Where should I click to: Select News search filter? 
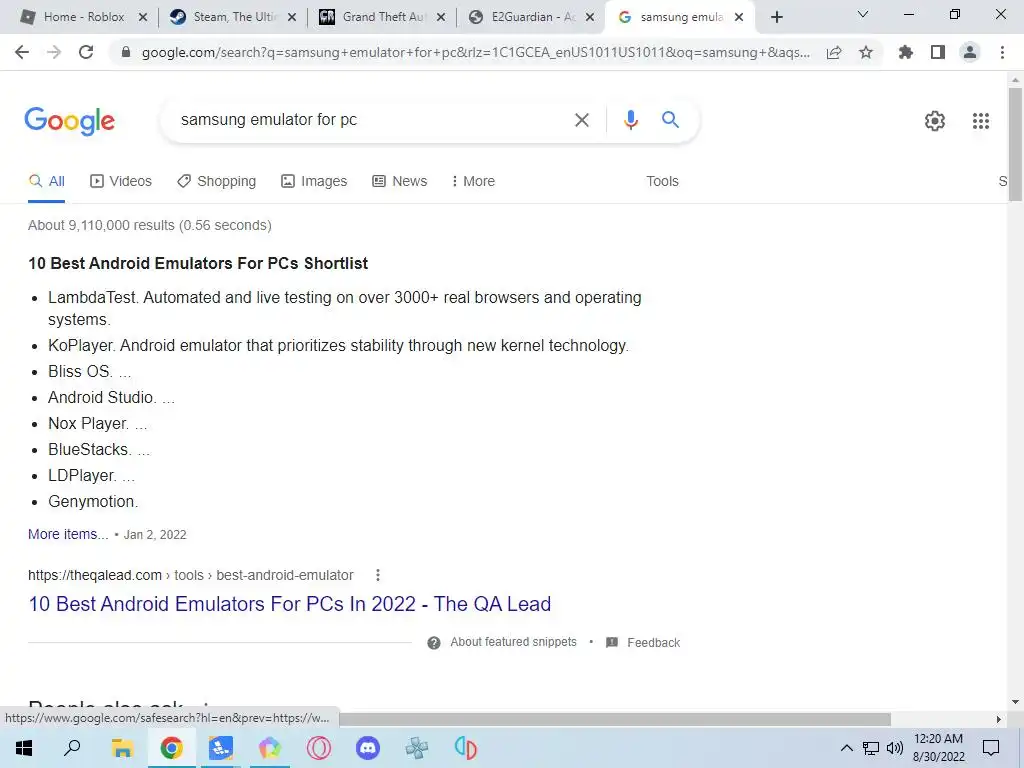coord(400,181)
